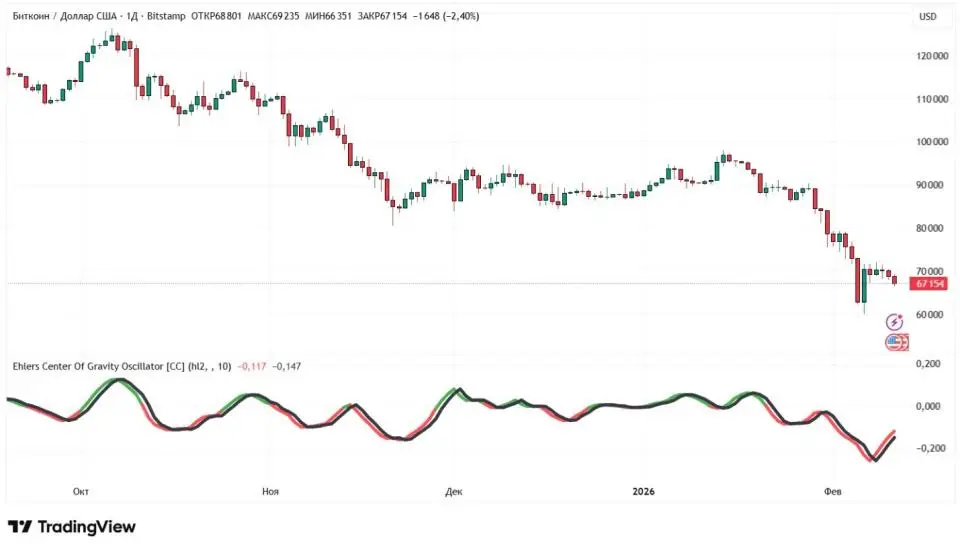Click the −0,117 red oscillator value
Viewport: 960px width, 551px height.
tap(254, 366)
